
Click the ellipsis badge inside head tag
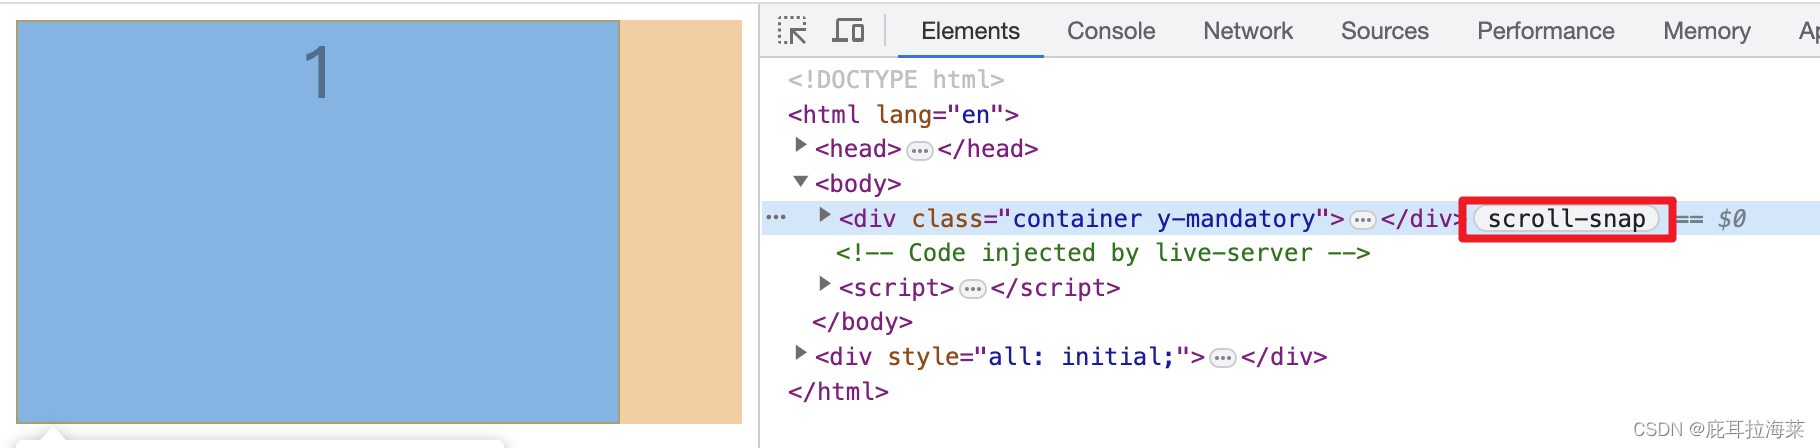[x=920, y=151]
